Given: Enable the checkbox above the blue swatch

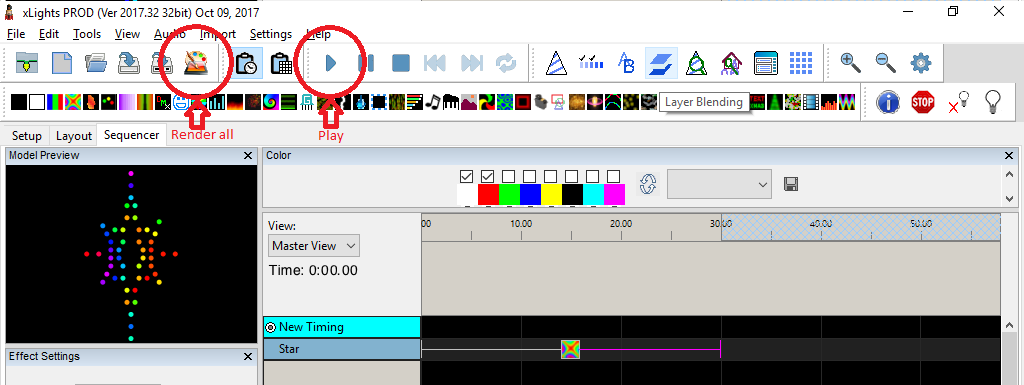Looking at the screenshot, I should point(530,177).
